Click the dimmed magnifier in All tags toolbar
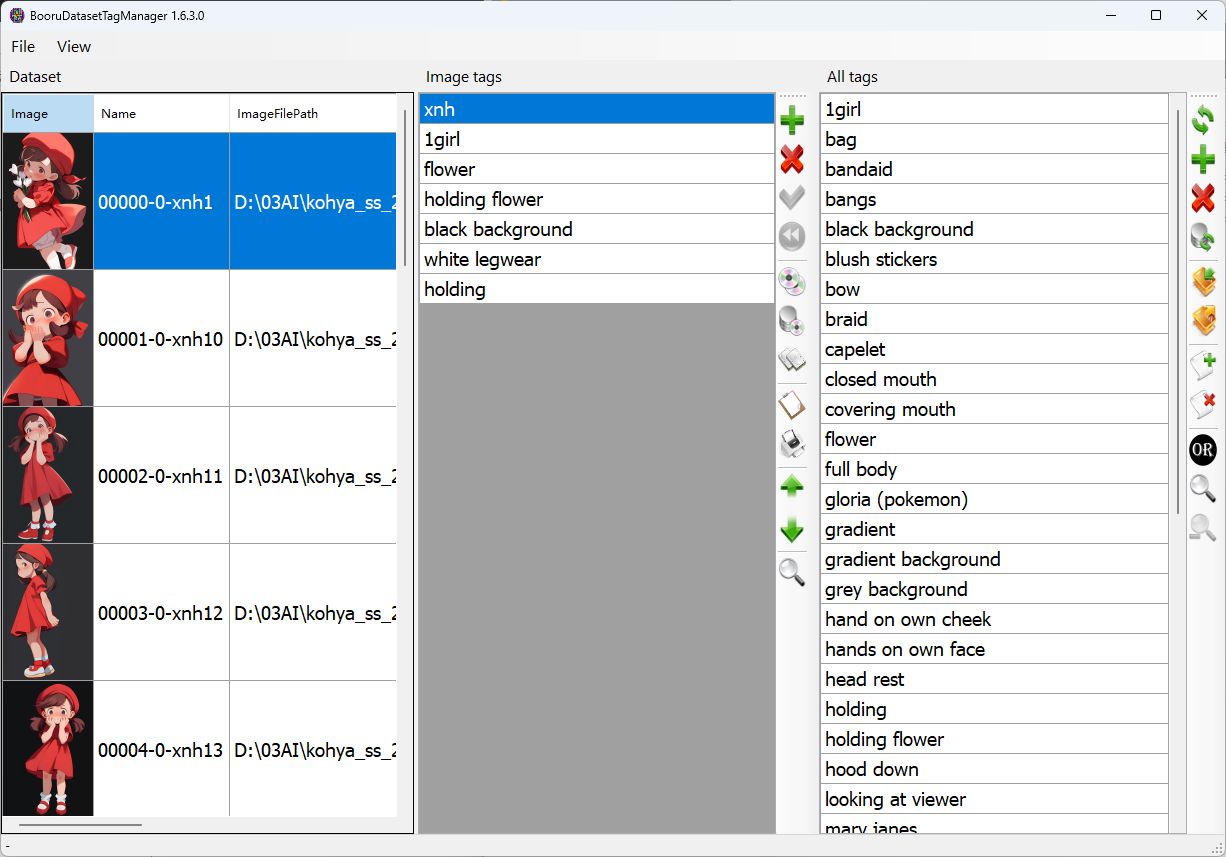This screenshot has height=857, width=1226. click(1203, 527)
